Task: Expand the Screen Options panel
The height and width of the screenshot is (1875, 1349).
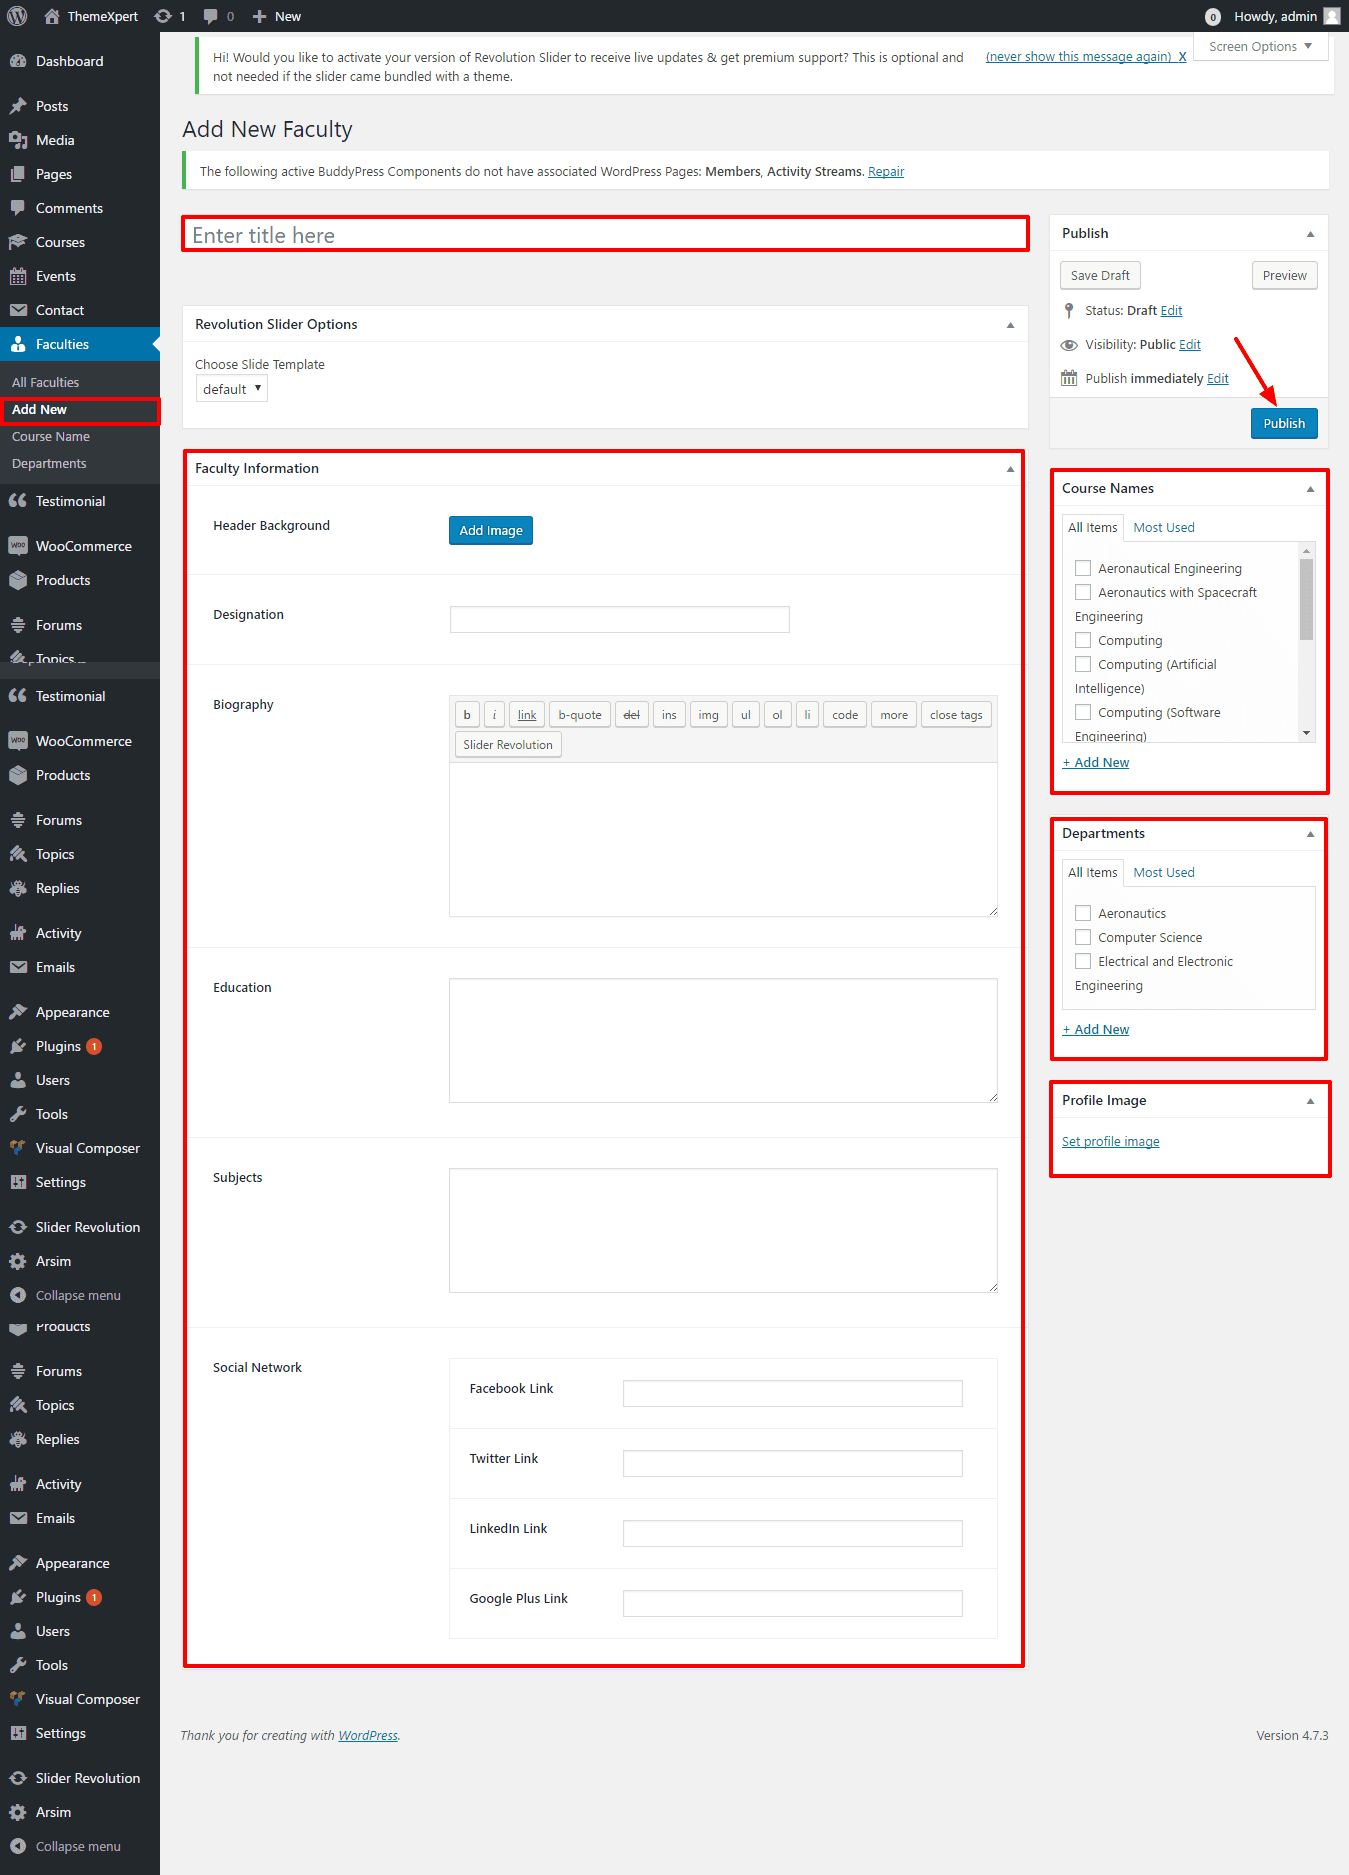Action: tap(1260, 47)
